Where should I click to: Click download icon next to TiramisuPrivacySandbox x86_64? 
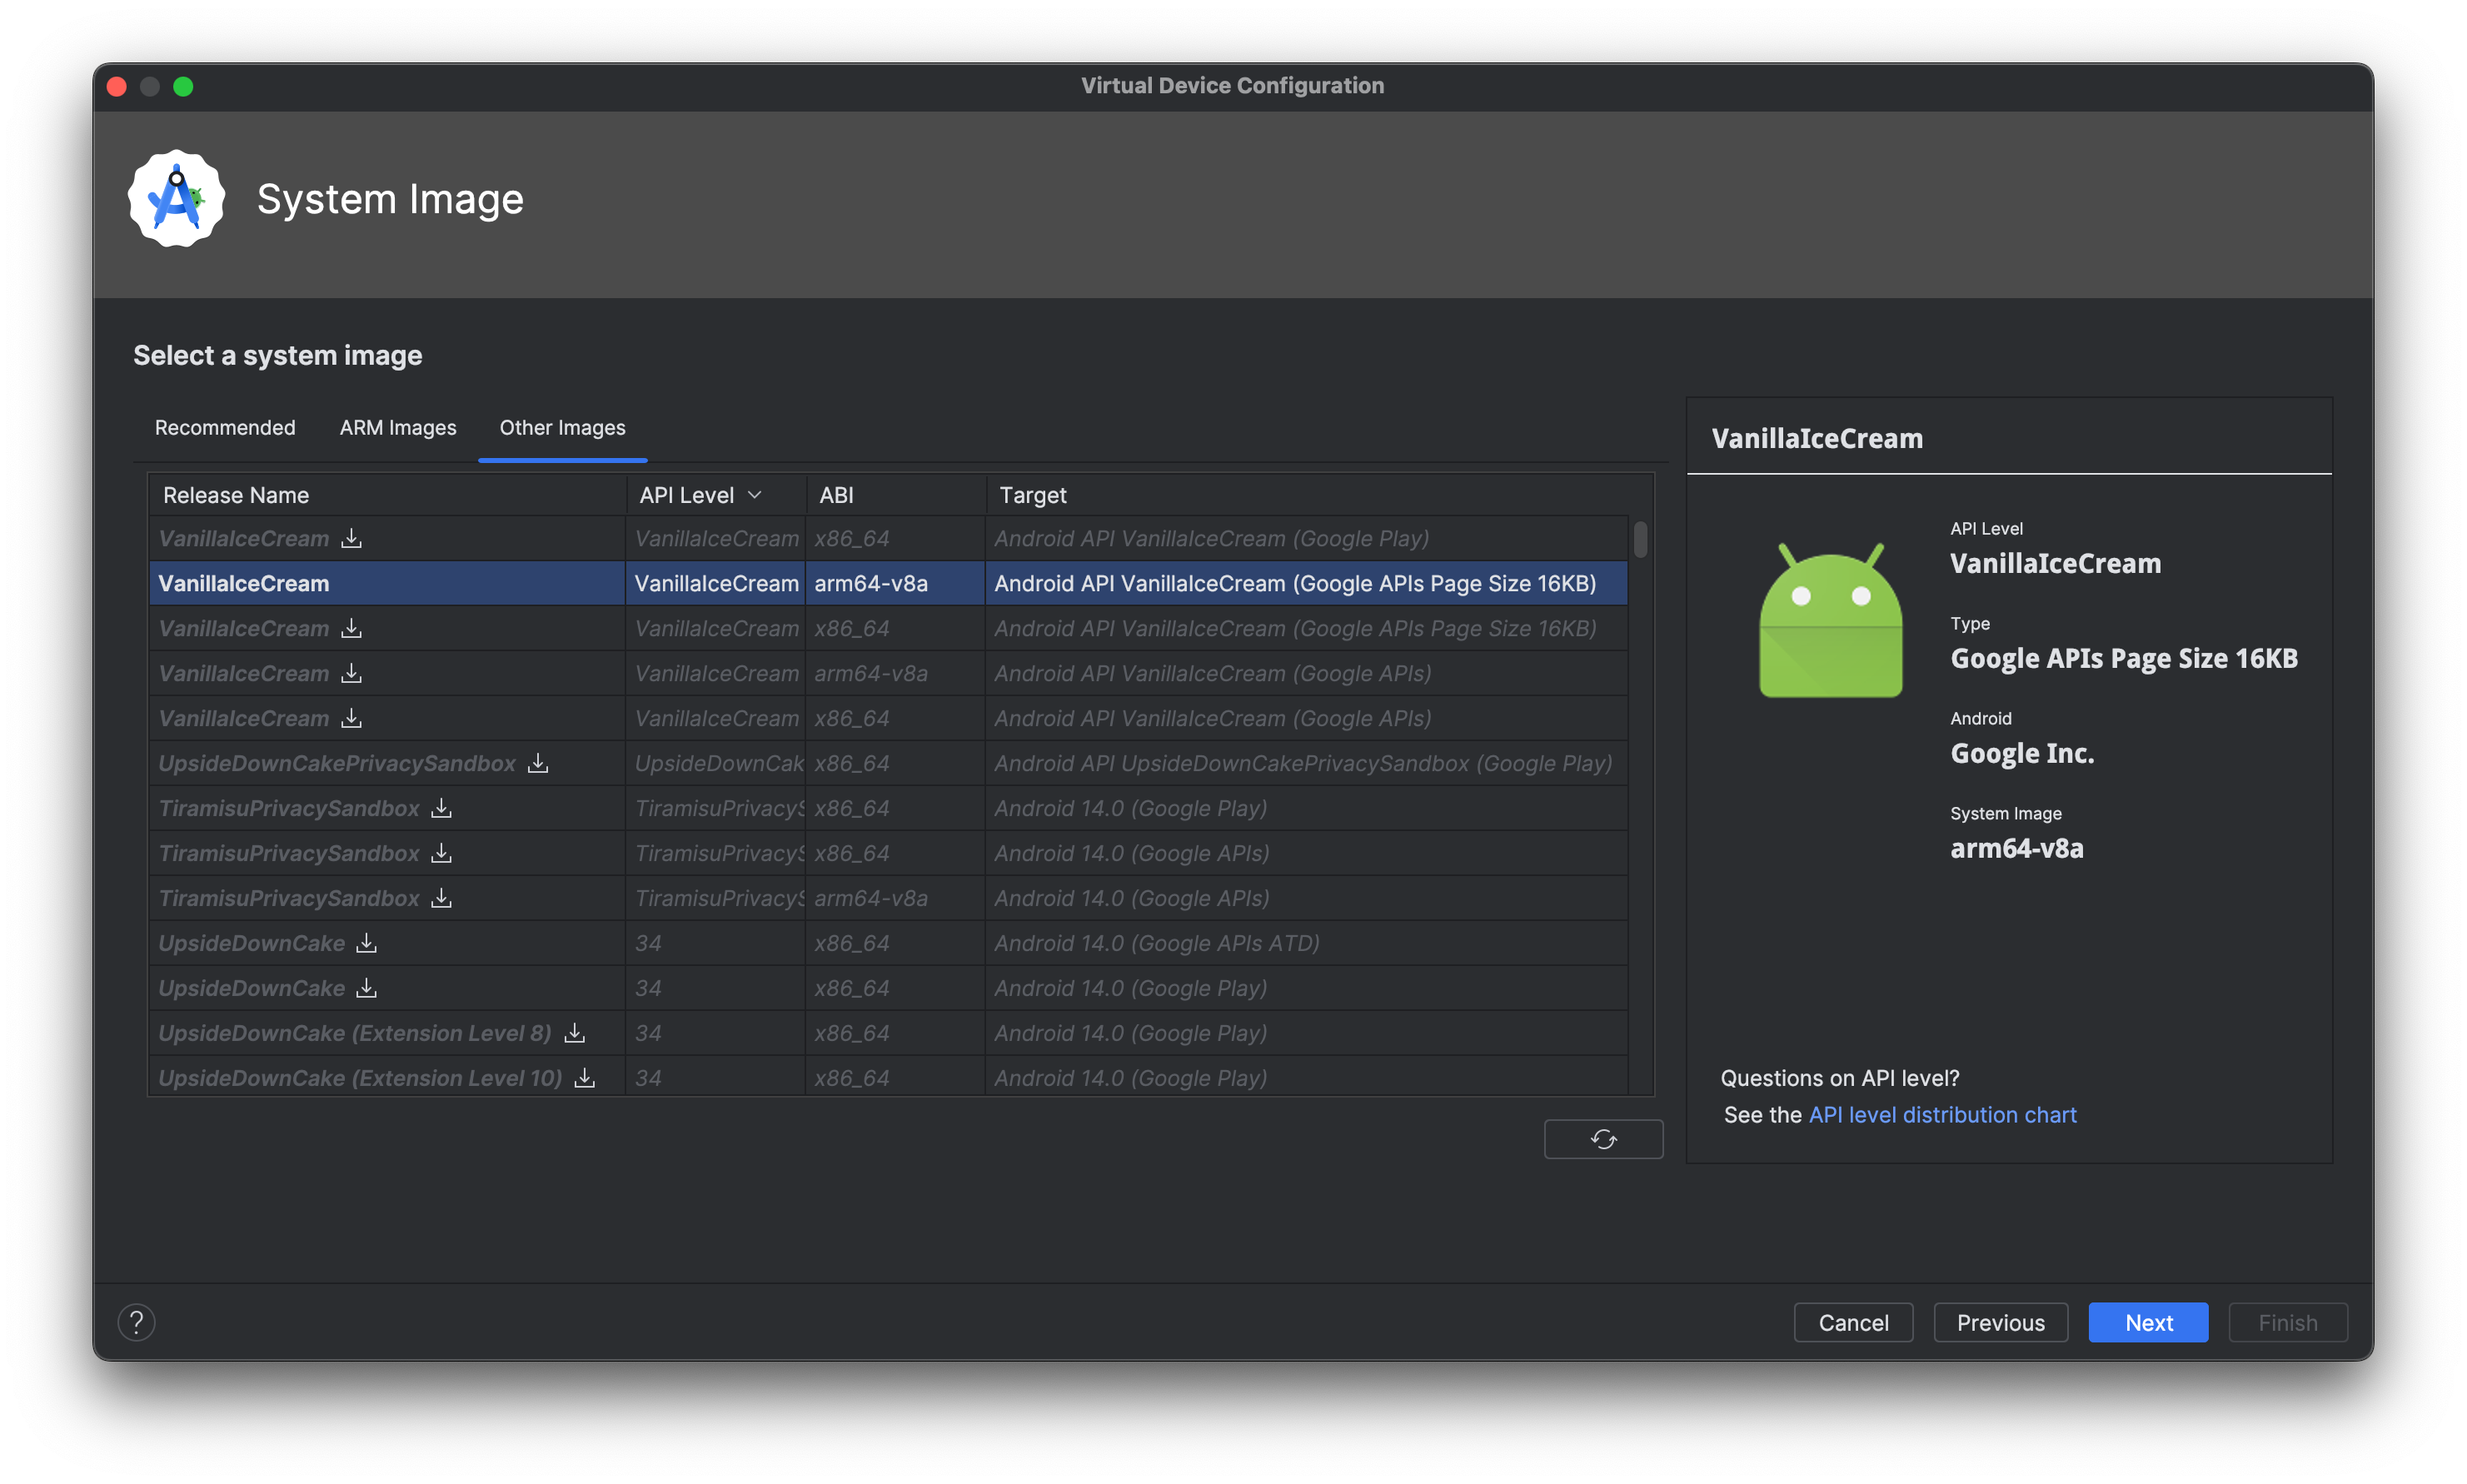(442, 807)
